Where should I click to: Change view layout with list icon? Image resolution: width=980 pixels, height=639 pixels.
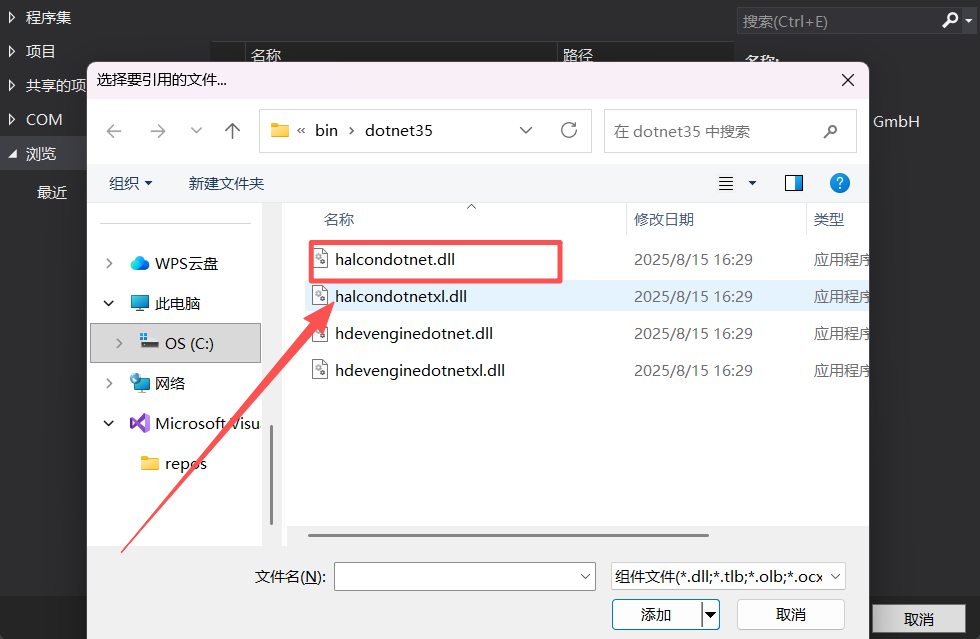[726, 183]
